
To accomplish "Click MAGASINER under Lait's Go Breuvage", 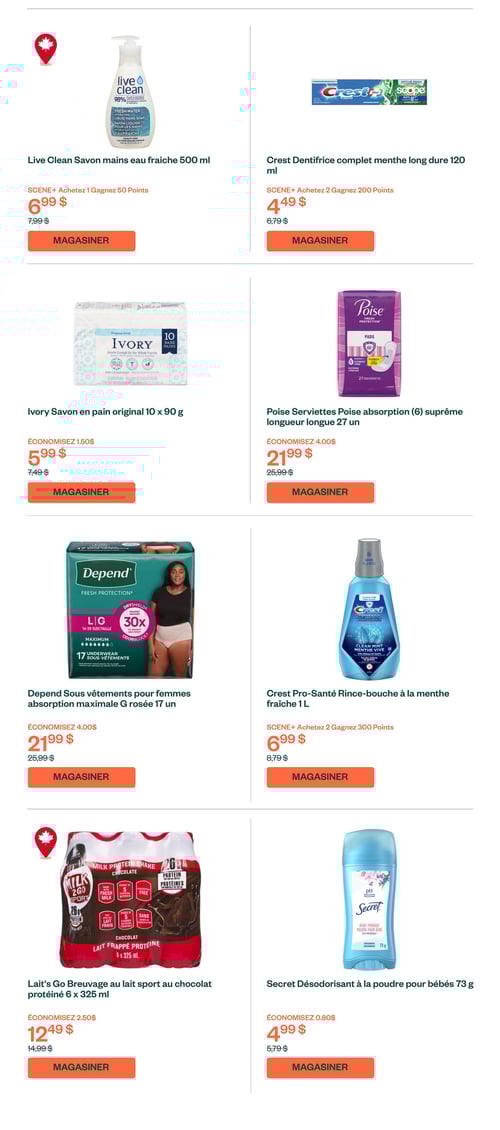I will [x=81, y=1067].
